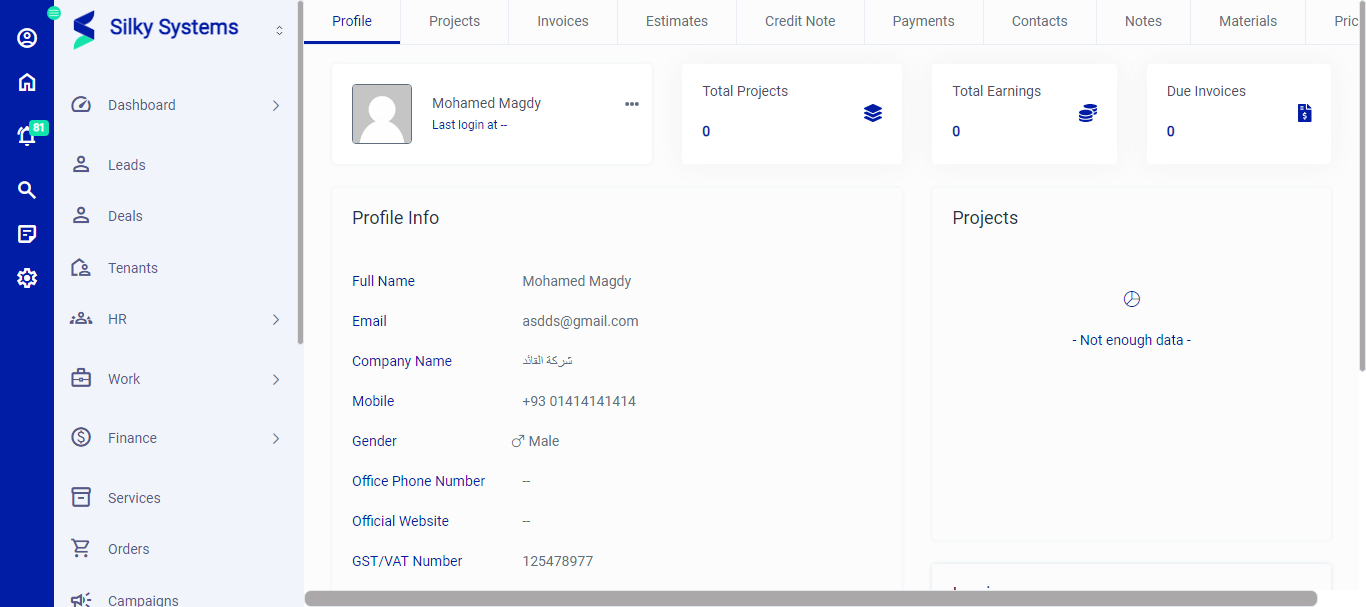Click the Total Projects layers icon
The height and width of the screenshot is (607, 1366).
pyautogui.click(x=873, y=113)
